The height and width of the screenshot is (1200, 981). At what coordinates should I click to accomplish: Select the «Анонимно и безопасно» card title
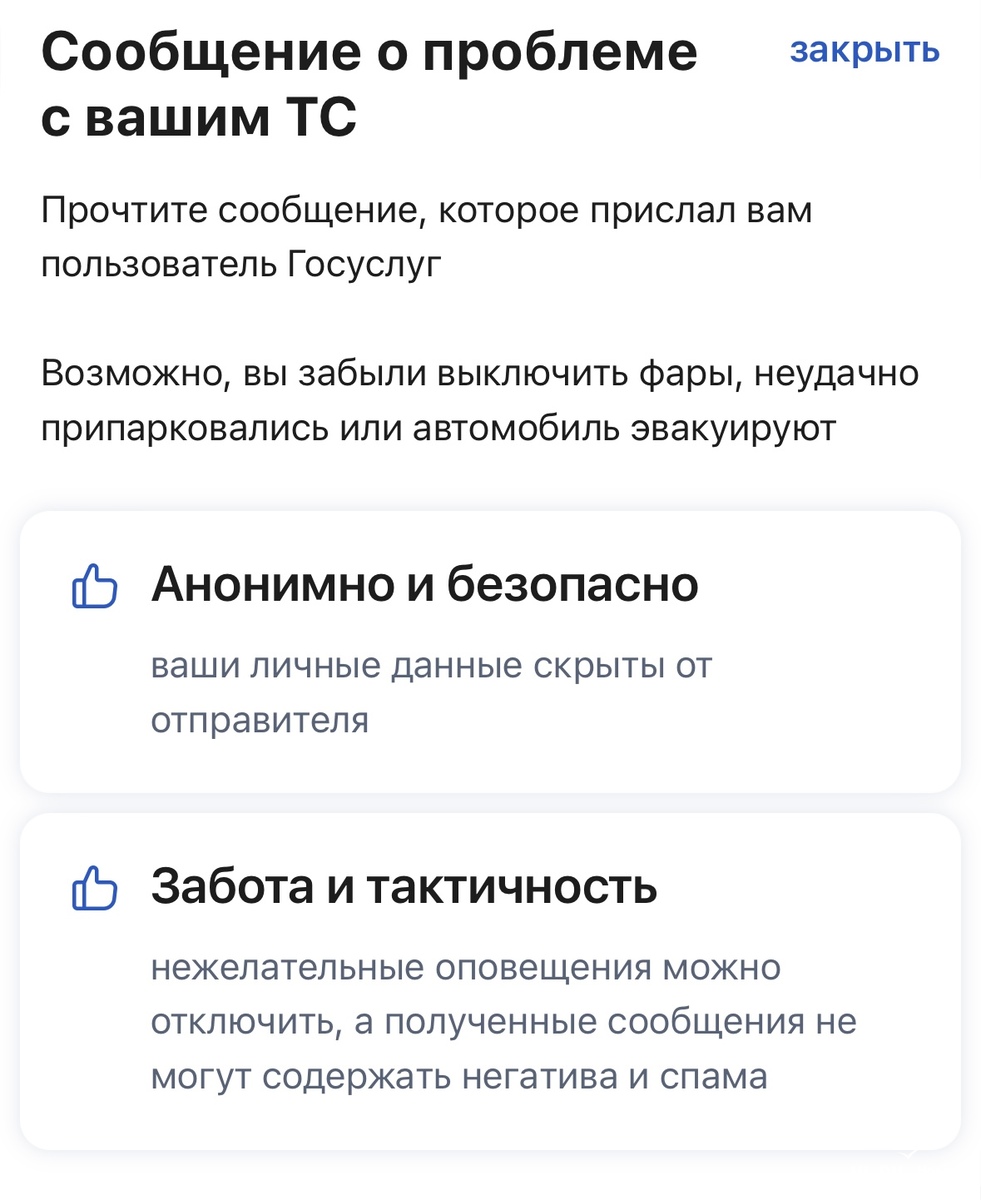click(x=424, y=586)
